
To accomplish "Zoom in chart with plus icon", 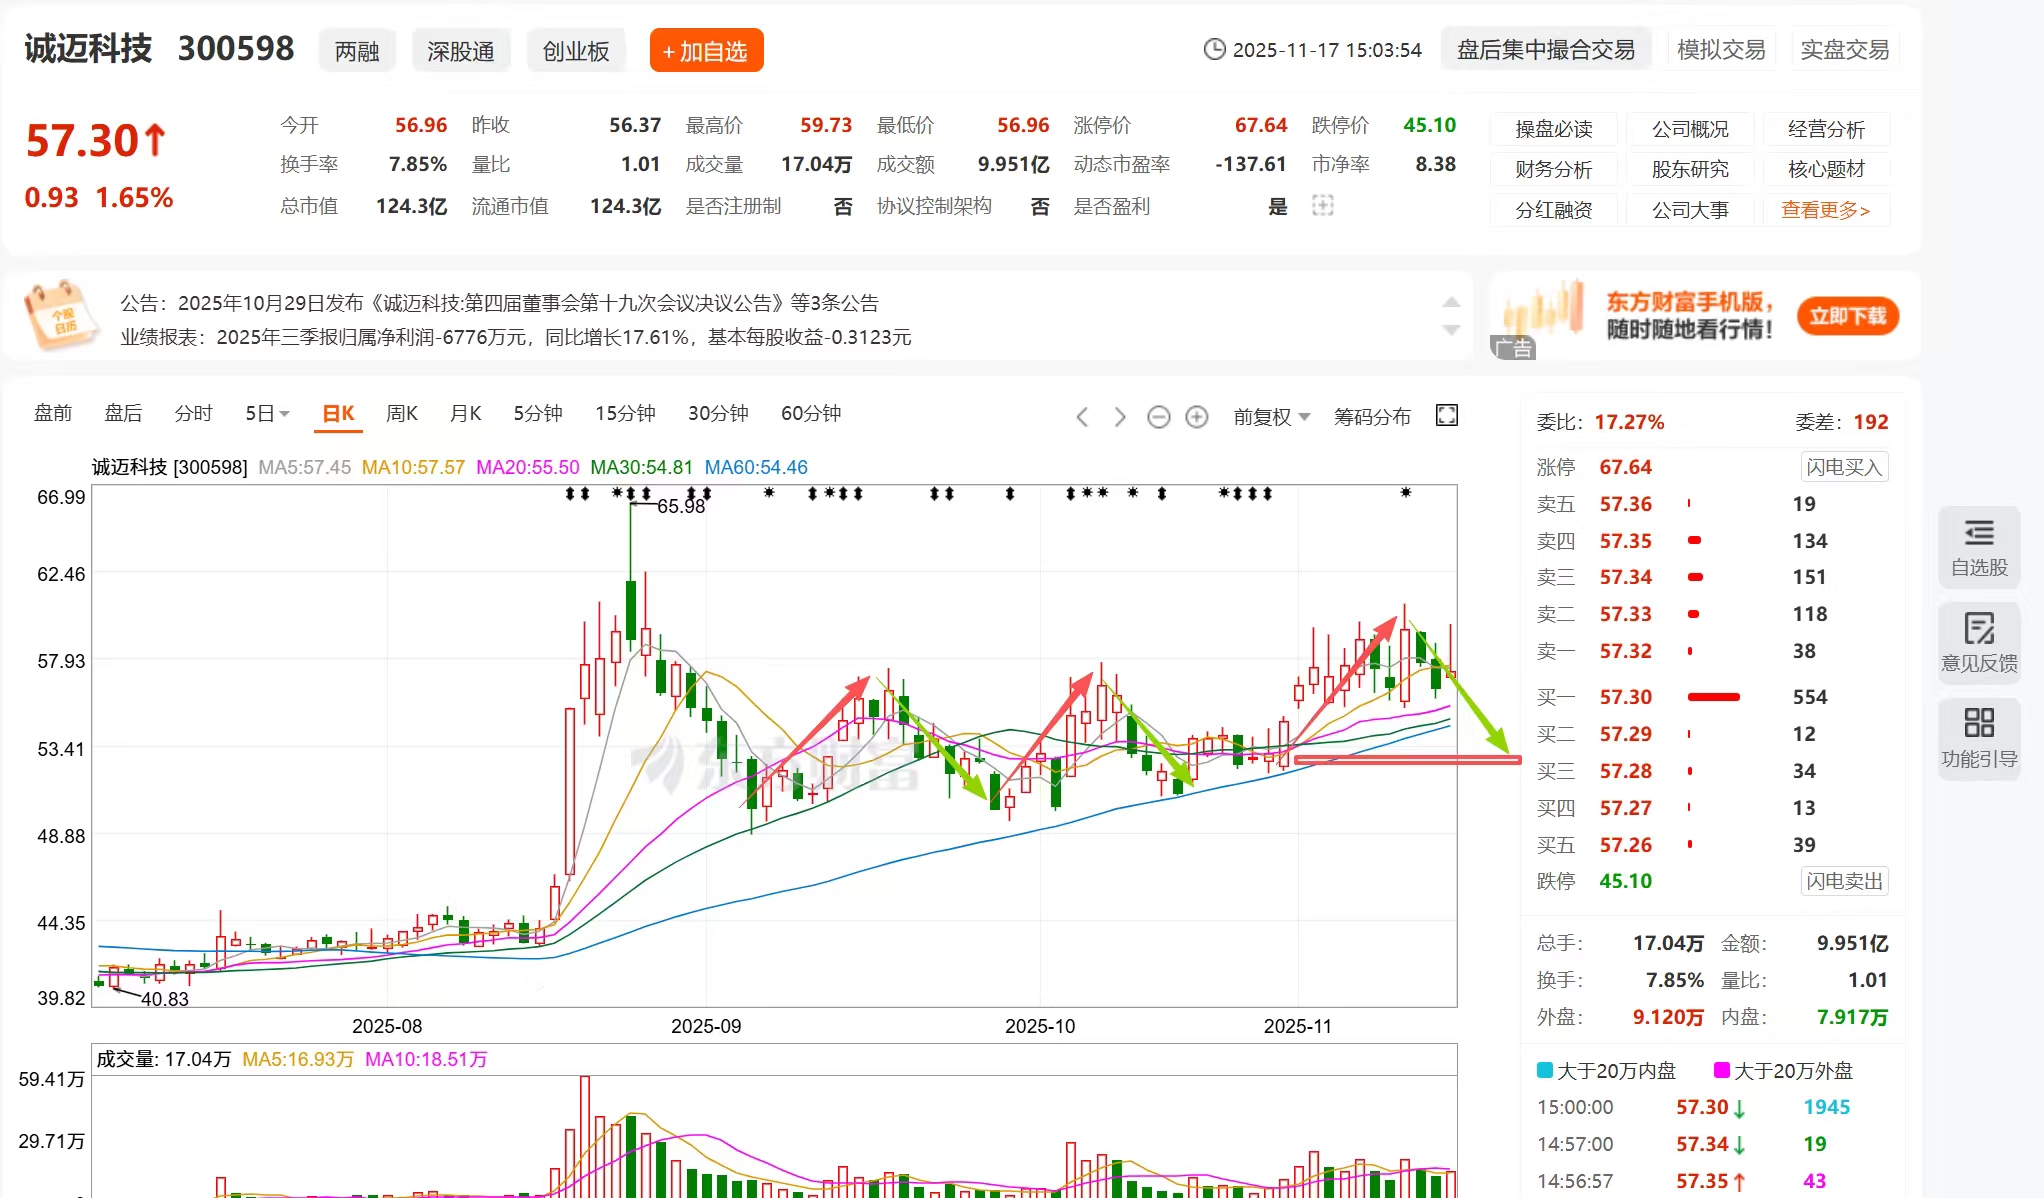I will coord(1196,417).
